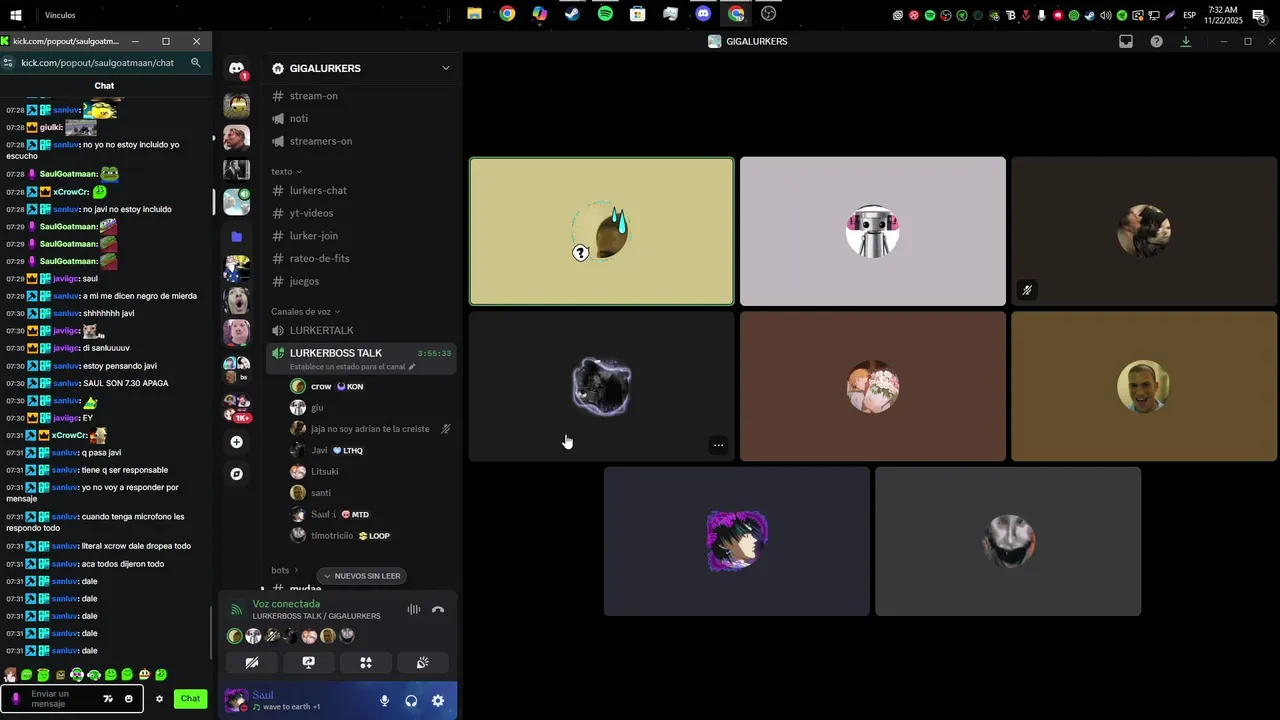Viewport: 1280px width, 720px height.
Task: Open File Explorer from taskbar
Action: point(474,14)
